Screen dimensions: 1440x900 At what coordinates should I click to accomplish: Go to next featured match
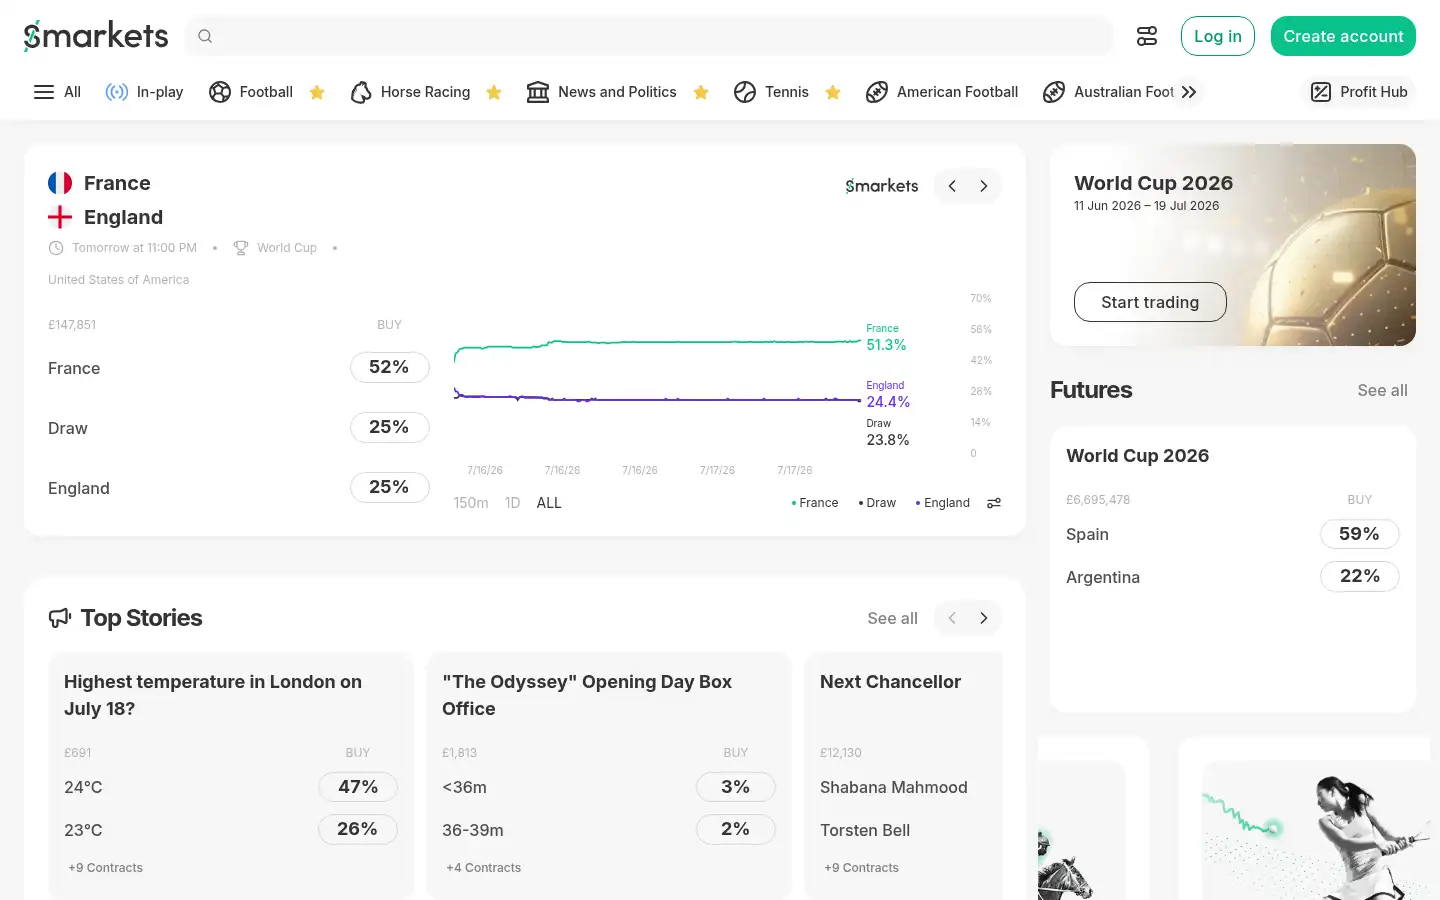984,186
